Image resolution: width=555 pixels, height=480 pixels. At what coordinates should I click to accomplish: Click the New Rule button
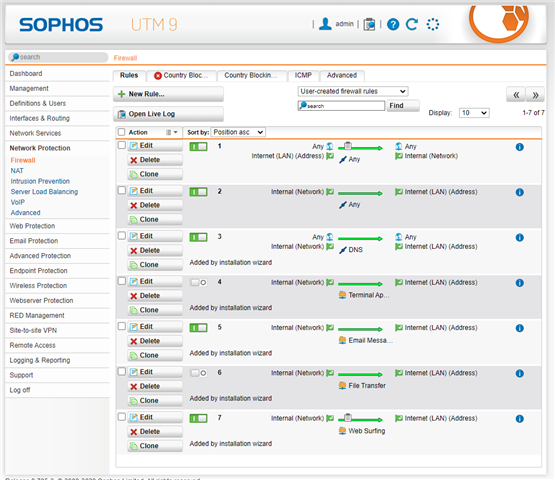click(x=168, y=94)
